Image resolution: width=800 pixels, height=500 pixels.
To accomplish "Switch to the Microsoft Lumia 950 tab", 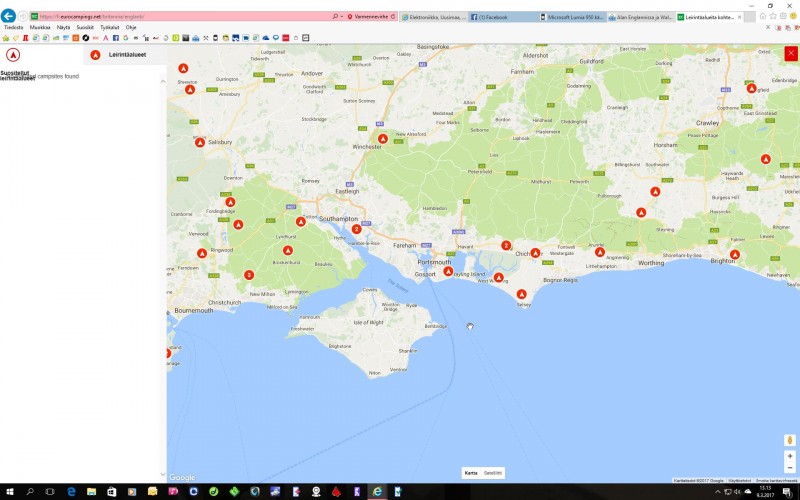I will [570, 17].
